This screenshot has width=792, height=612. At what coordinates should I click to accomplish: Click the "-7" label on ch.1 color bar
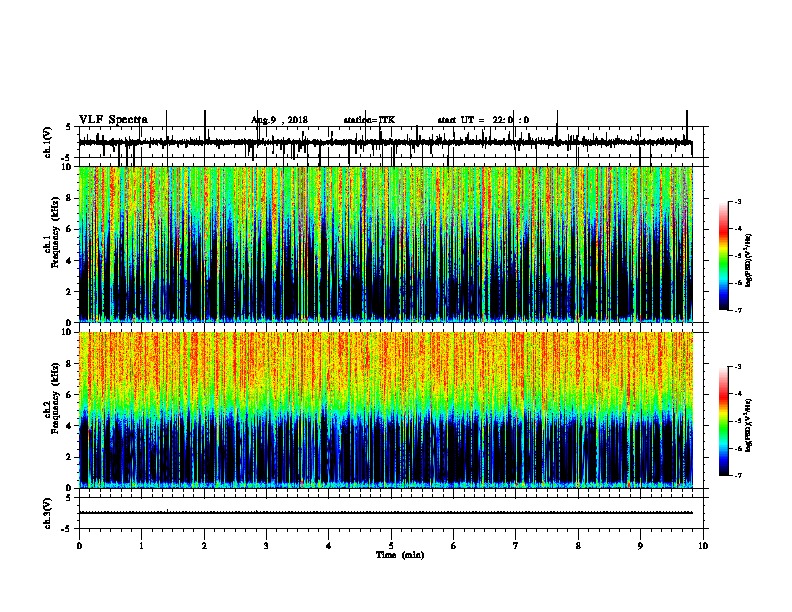click(737, 310)
